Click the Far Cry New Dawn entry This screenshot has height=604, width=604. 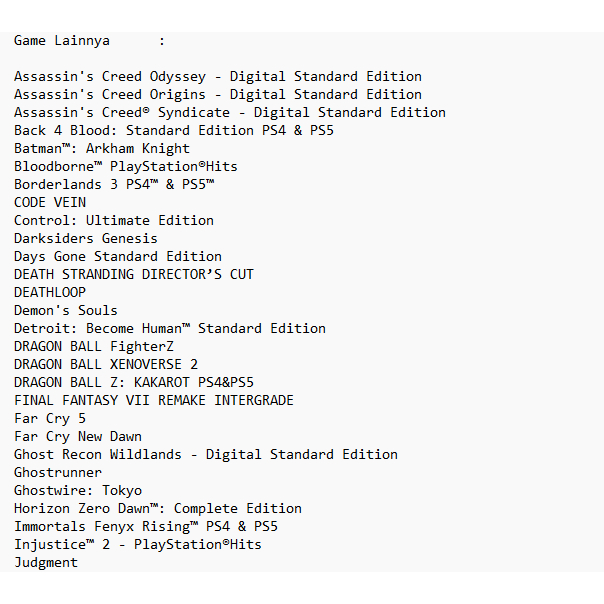(x=78, y=437)
